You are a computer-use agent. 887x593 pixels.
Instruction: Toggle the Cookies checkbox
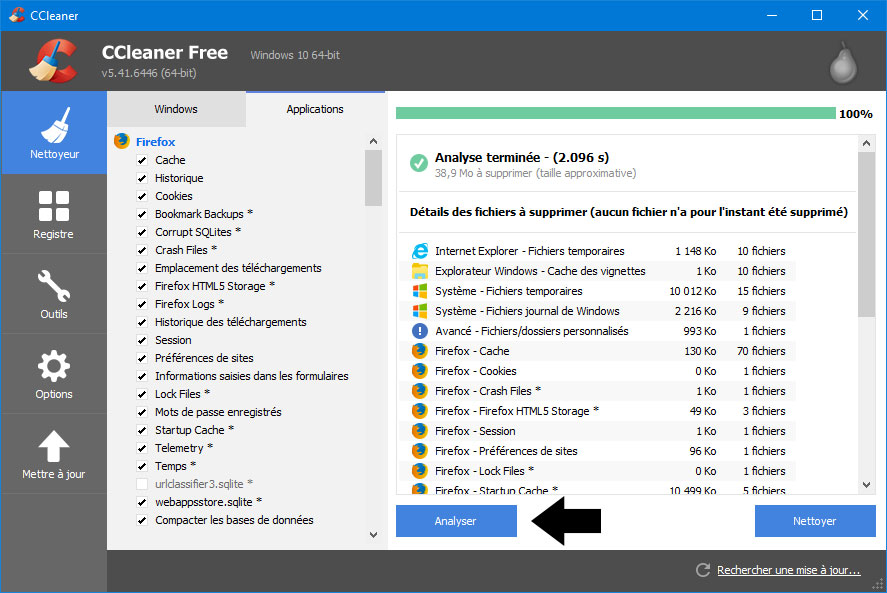[x=142, y=196]
